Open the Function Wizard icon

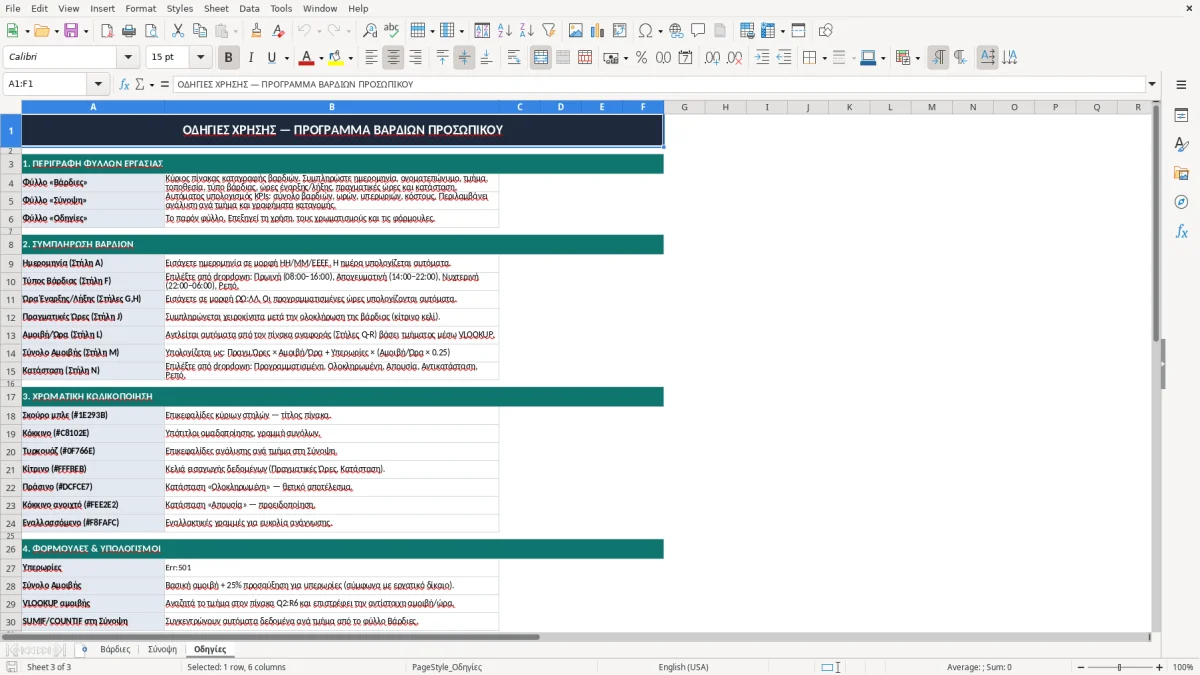click(x=124, y=84)
